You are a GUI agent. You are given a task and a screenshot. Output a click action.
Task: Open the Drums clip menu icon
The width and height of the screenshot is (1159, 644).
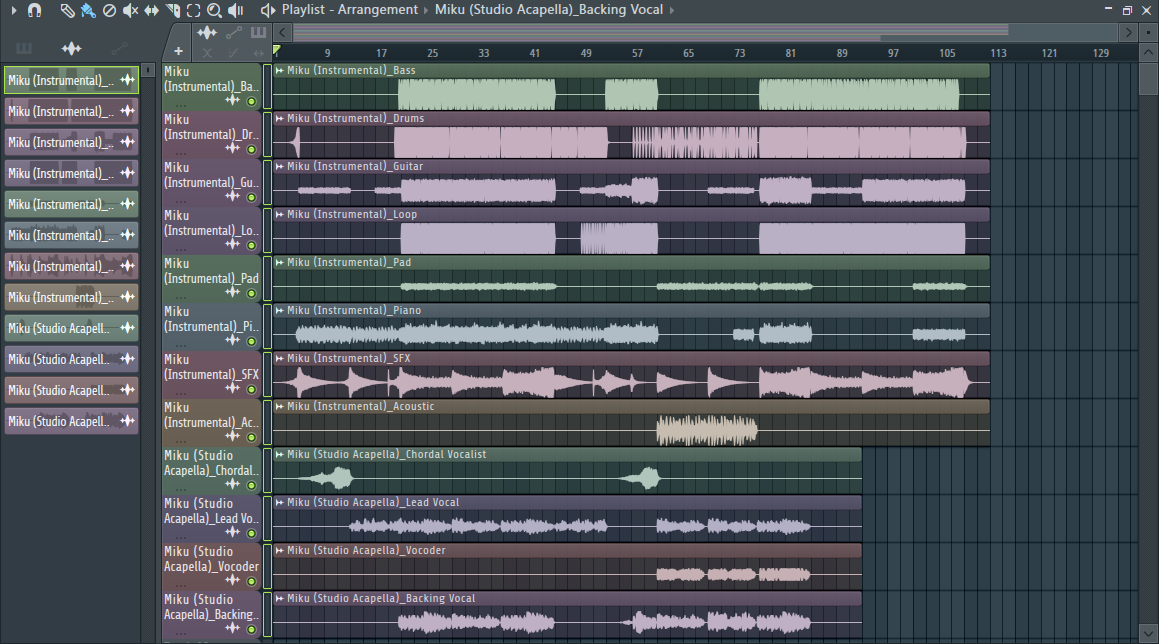click(x=279, y=118)
